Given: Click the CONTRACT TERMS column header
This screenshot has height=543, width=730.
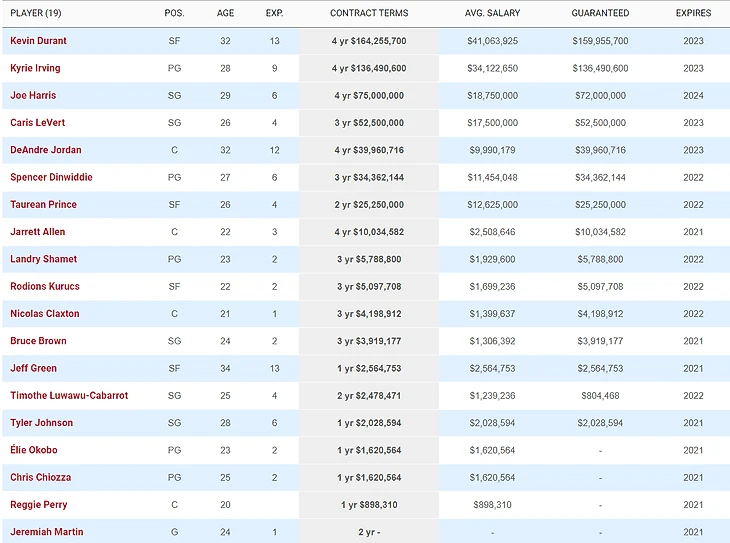Looking at the screenshot, I should [x=369, y=13].
